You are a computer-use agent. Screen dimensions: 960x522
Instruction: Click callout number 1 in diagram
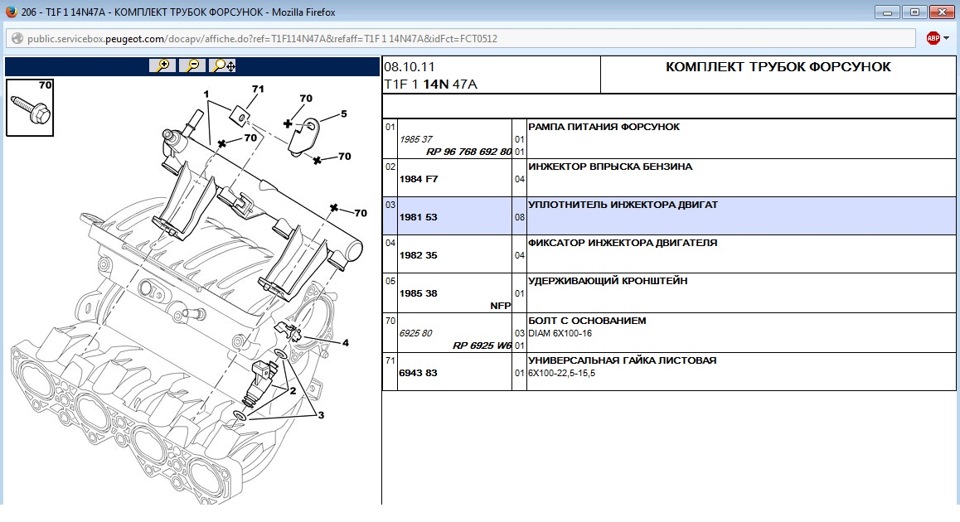pyautogui.click(x=206, y=95)
